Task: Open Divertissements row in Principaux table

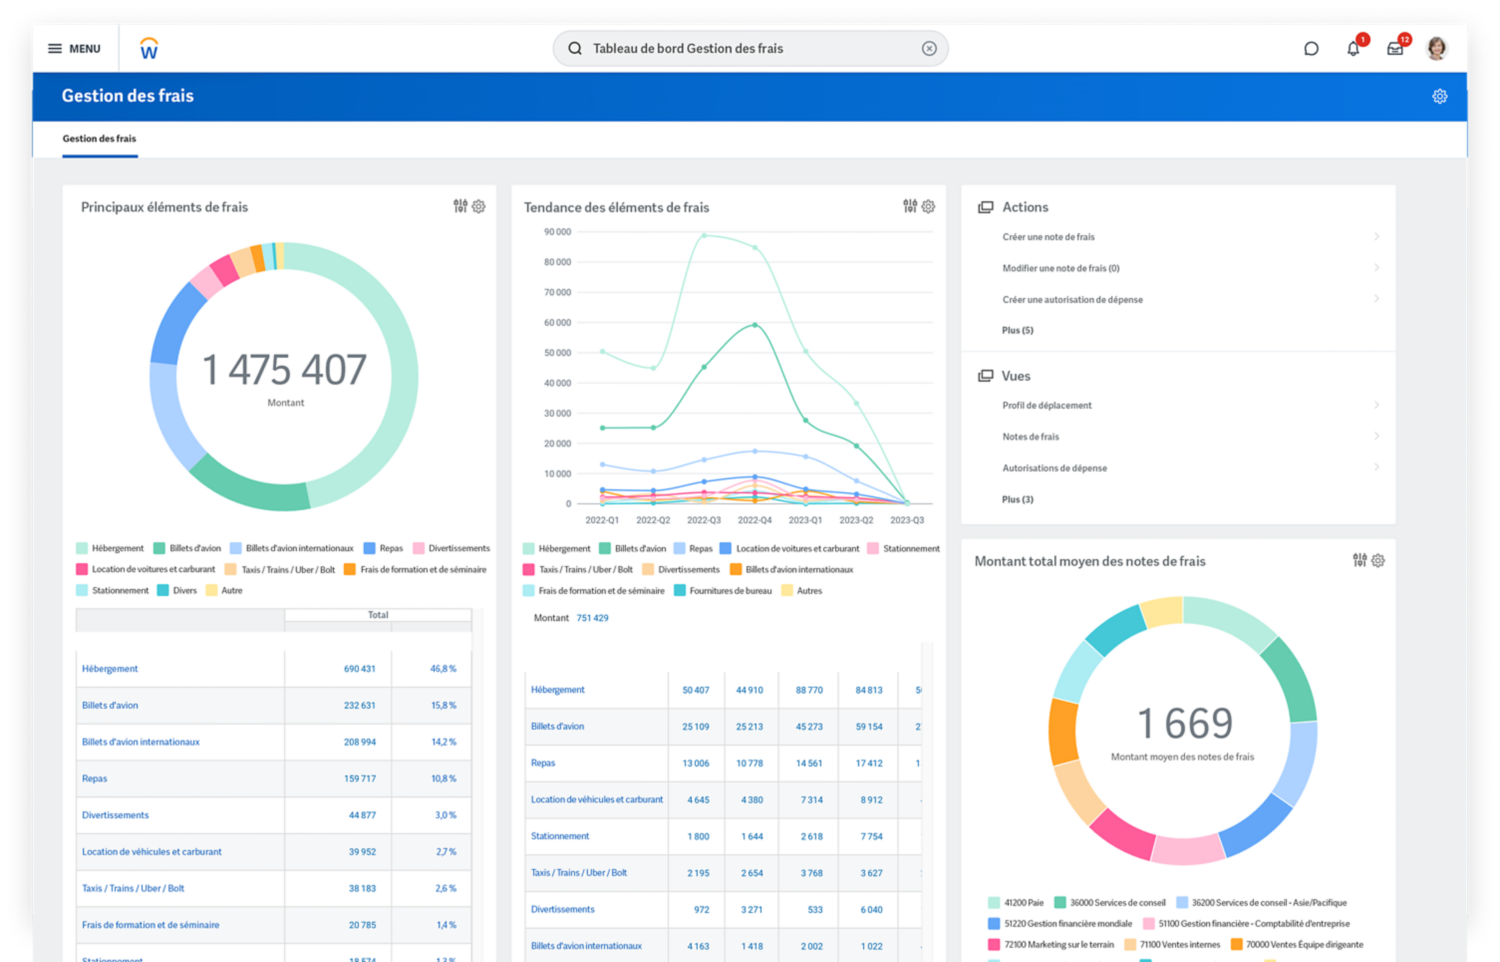Action: pos(115,815)
